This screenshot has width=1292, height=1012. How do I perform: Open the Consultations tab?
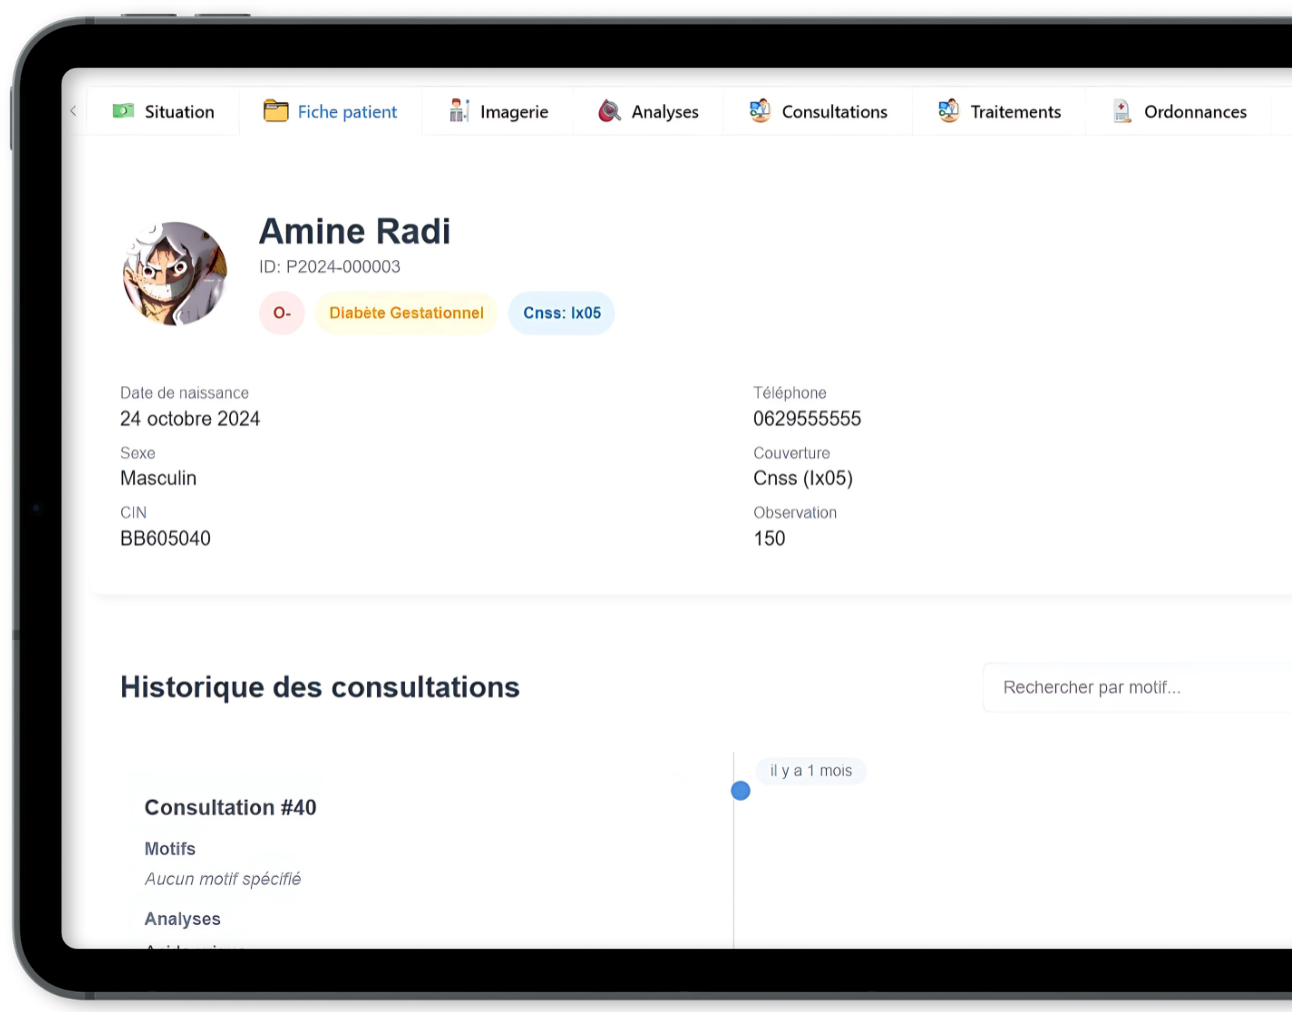point(818,111)
